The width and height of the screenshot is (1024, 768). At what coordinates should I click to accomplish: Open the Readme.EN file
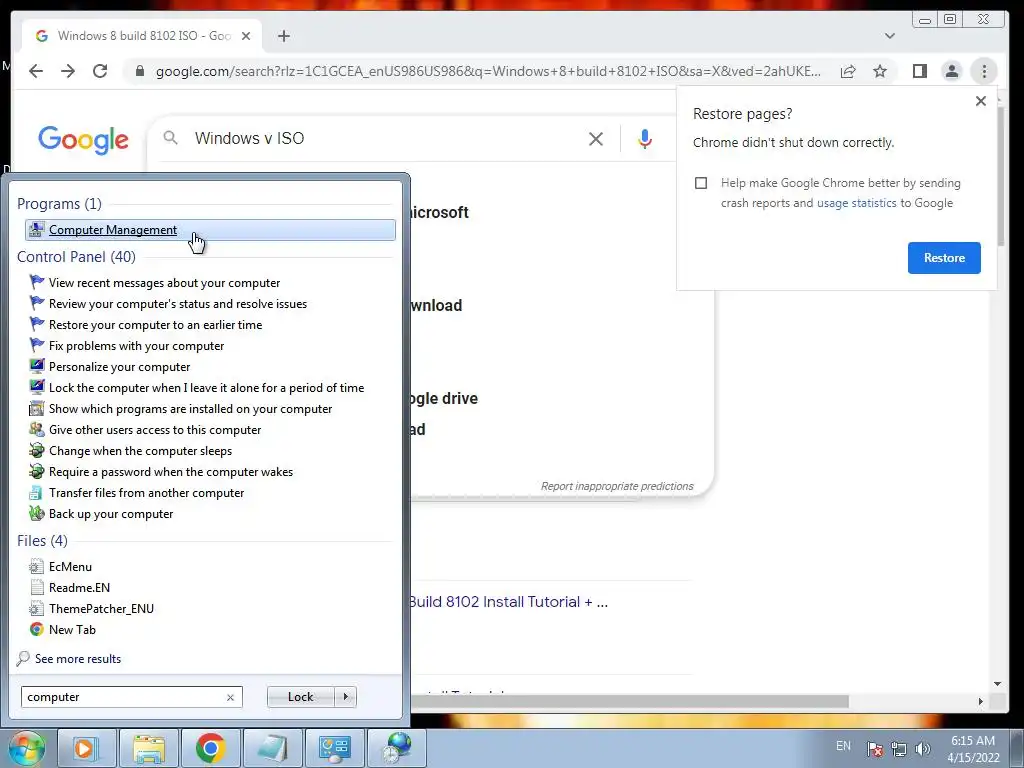pos(79,588)
